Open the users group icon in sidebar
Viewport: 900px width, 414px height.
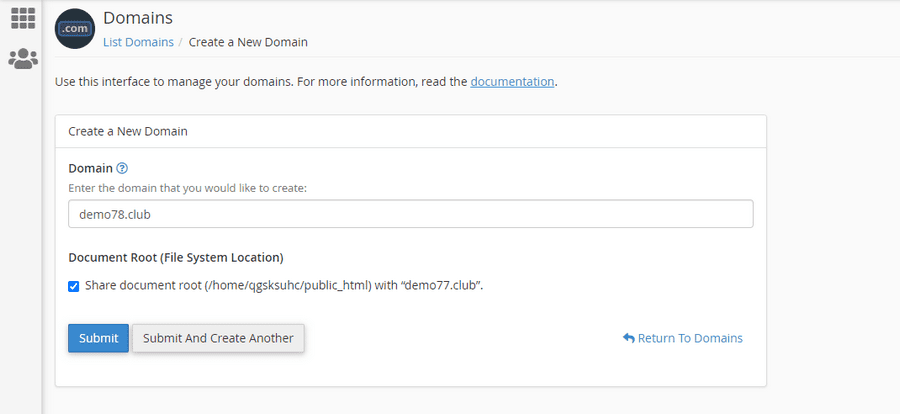23,58
